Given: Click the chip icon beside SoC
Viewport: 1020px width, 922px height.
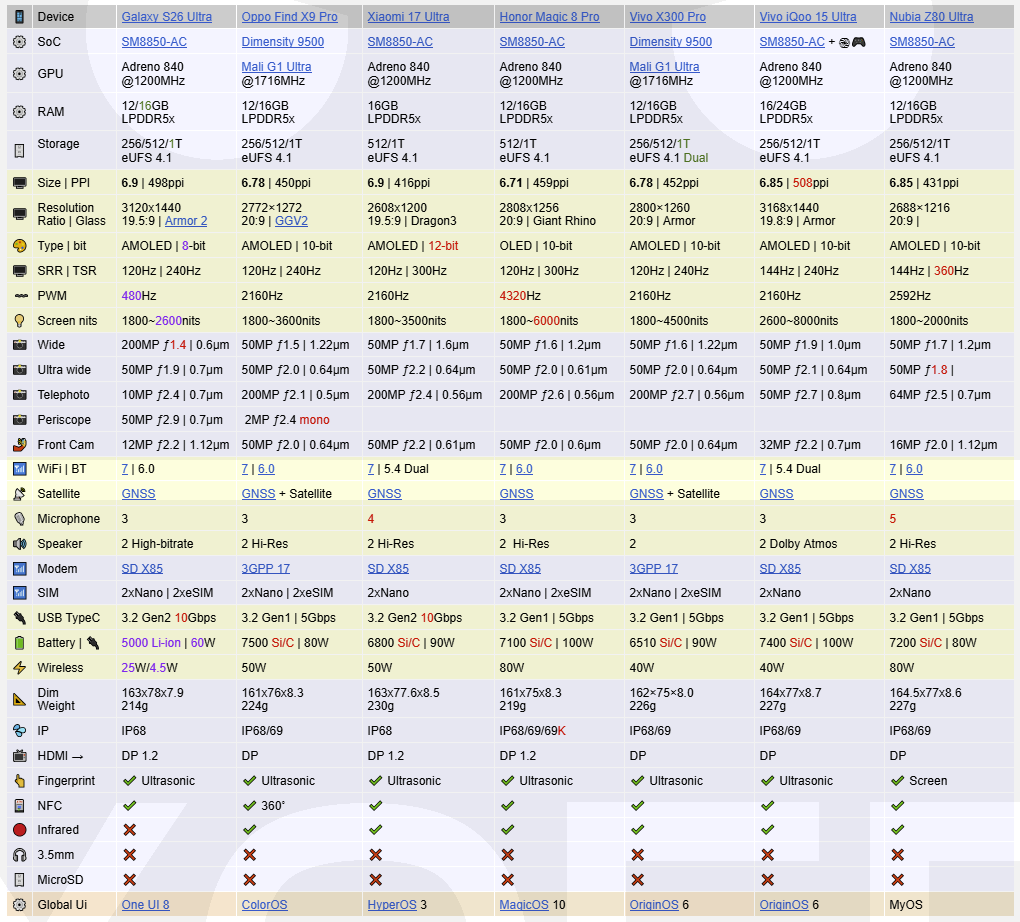Looking at the screenshot, I should coord(20,42).
